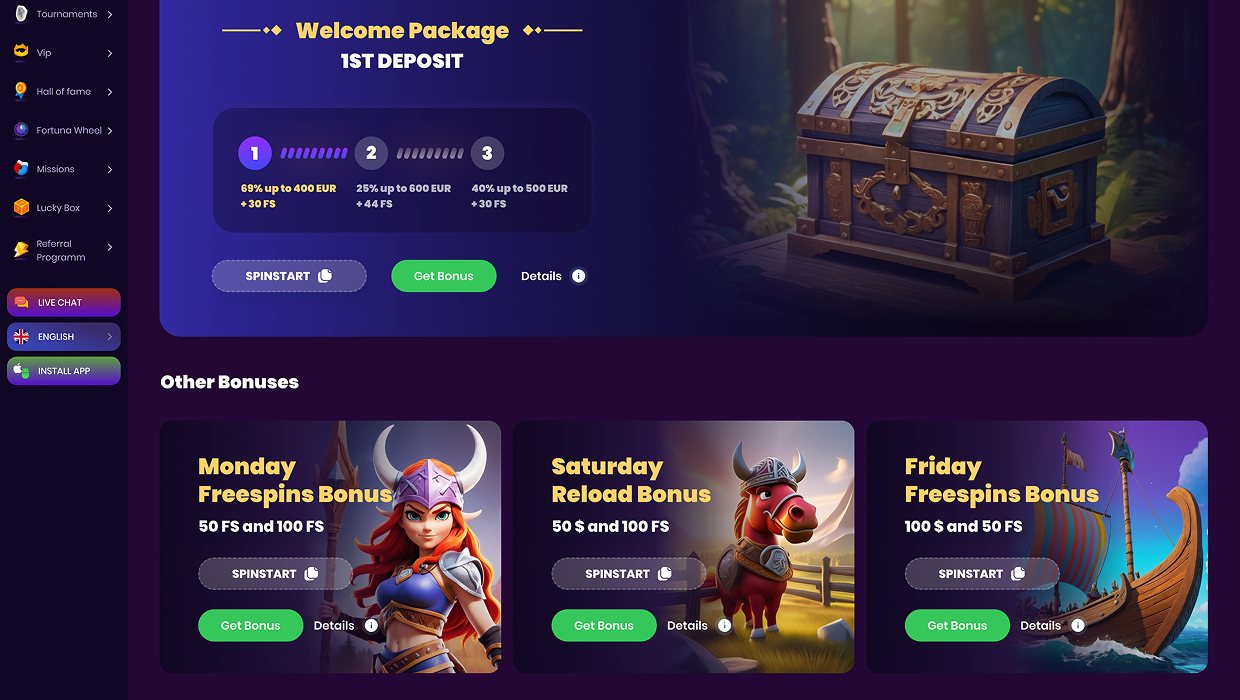Viewport: 1240px width, 700px height.
Task: Click info icon on Friday Freespins Bonus
Action: (x=1078, y=626)
